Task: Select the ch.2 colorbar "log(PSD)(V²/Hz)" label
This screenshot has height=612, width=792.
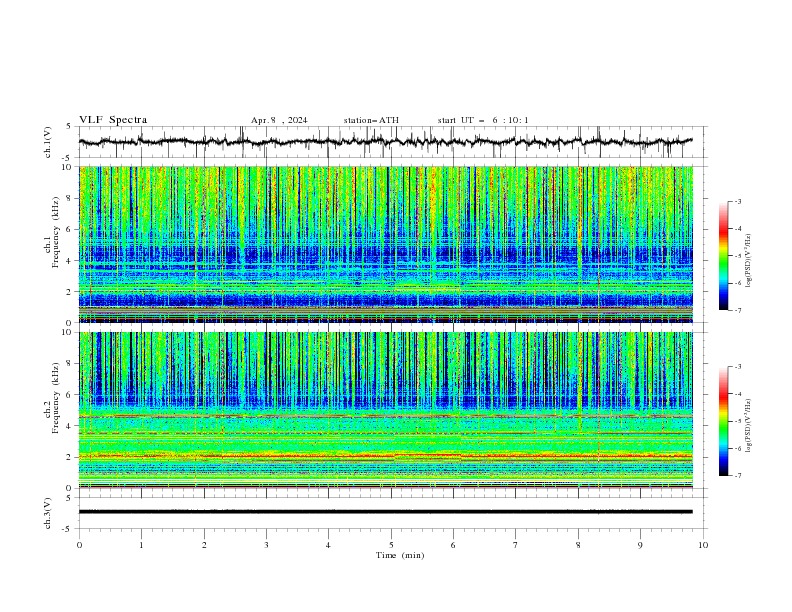Action: [748, 426]
